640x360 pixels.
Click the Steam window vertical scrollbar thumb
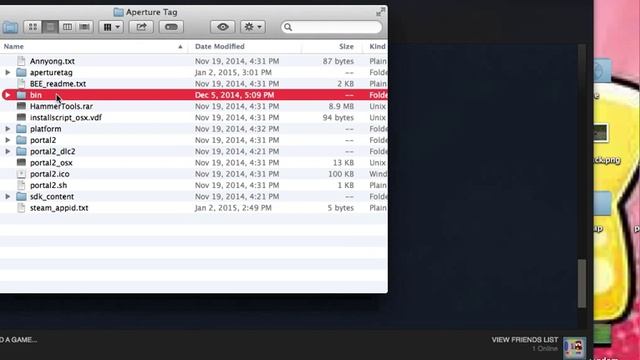click(x=582, y=284)
